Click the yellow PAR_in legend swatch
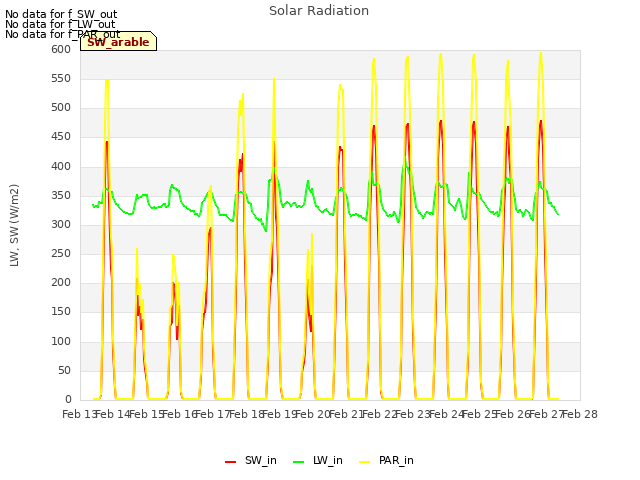 click(364, 462)
